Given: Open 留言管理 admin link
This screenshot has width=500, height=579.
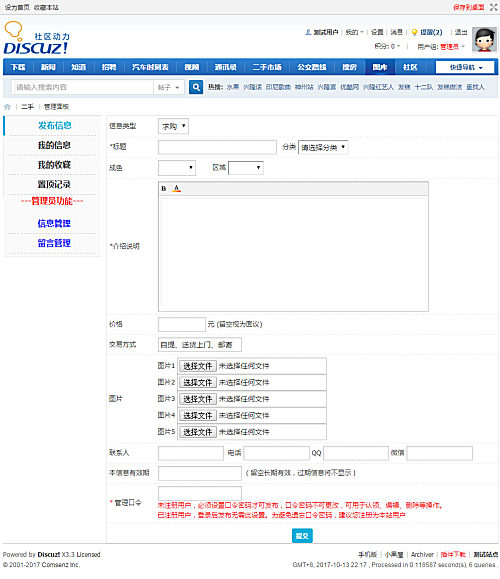Looking at the screenshot, I should (54, 243).
